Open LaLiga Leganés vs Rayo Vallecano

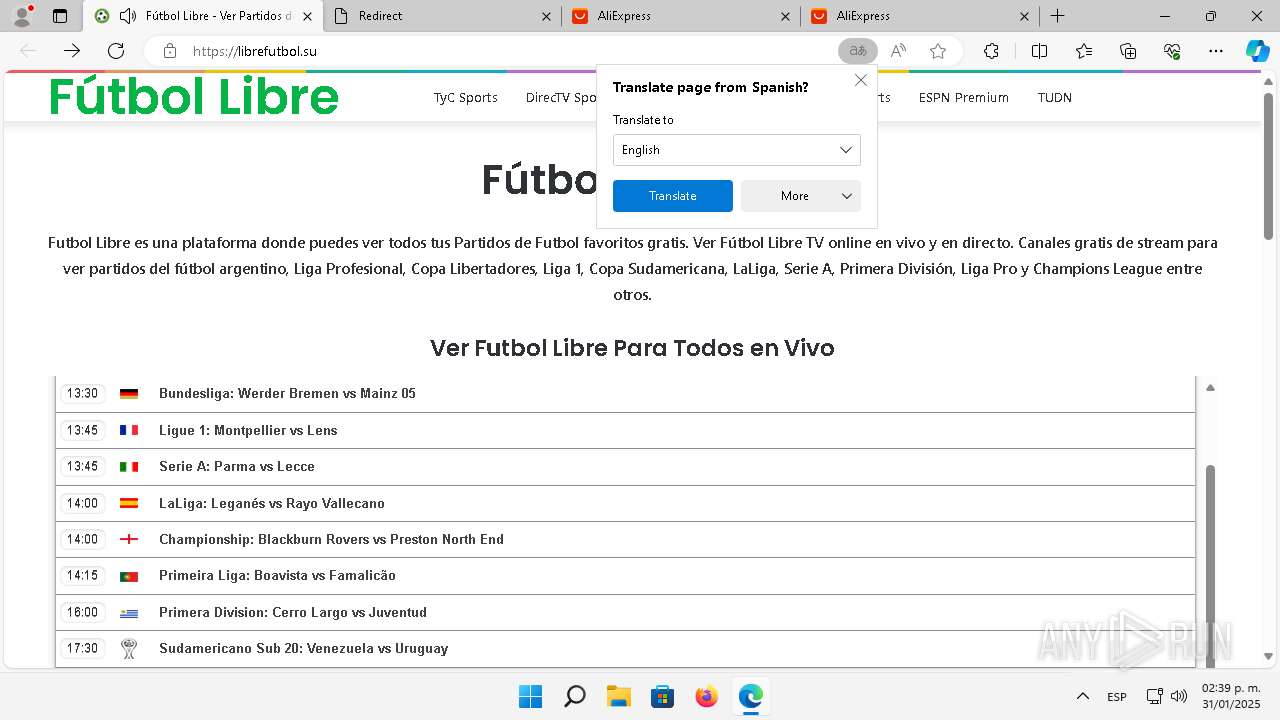[x=626, y=503]
